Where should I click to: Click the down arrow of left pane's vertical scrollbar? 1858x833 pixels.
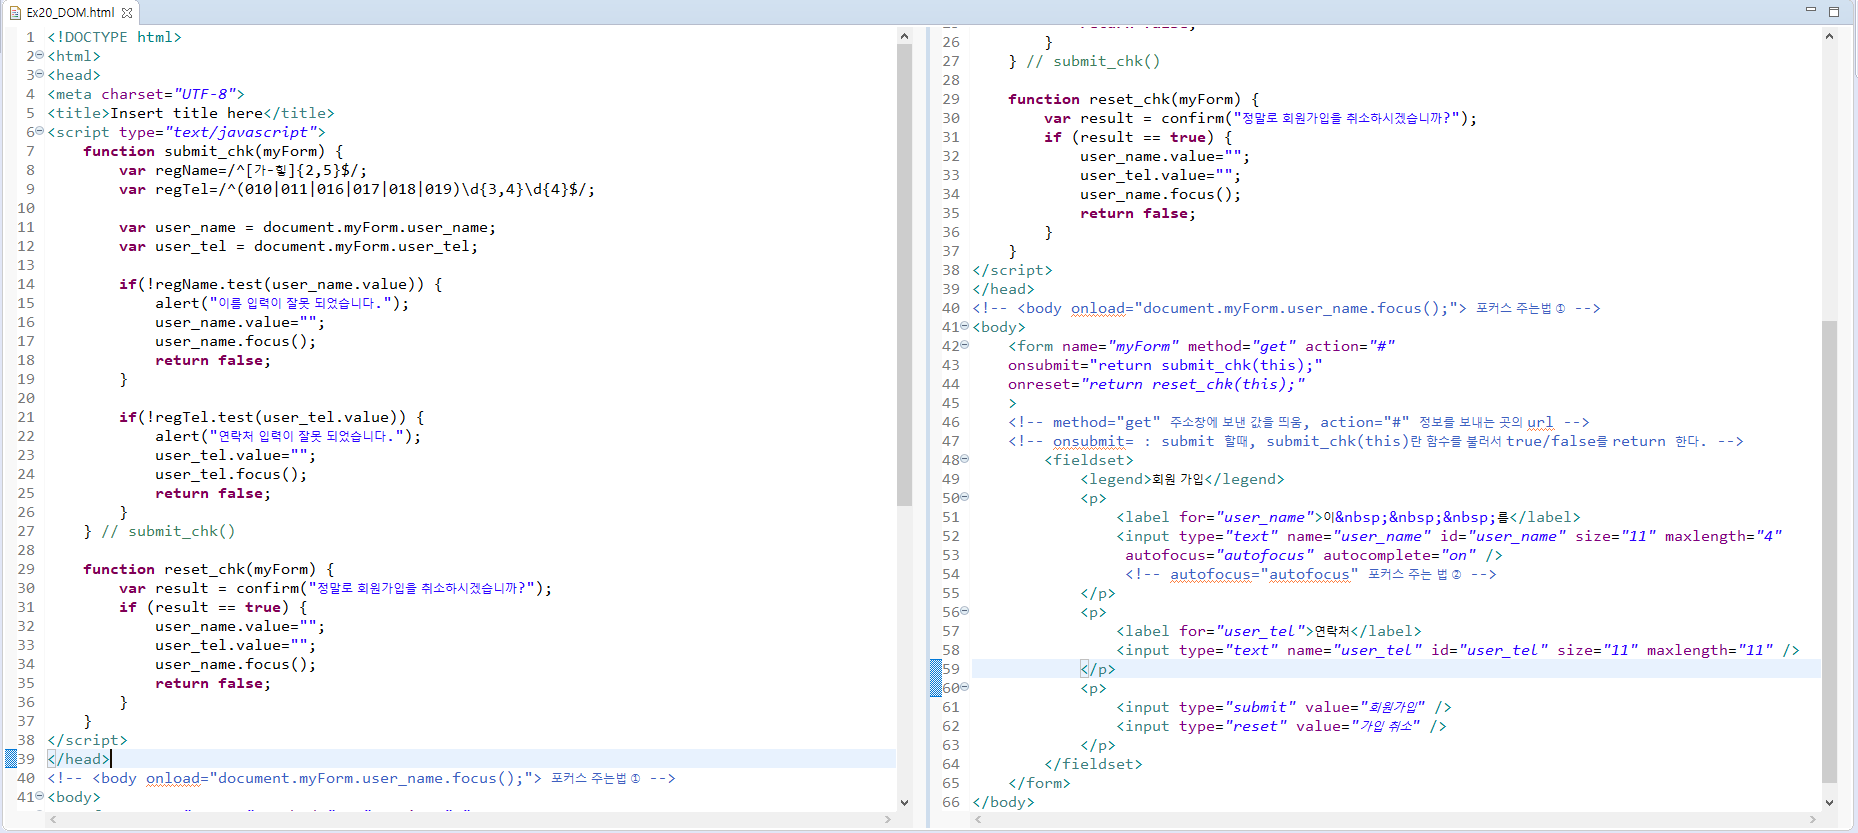coord(904,802)
